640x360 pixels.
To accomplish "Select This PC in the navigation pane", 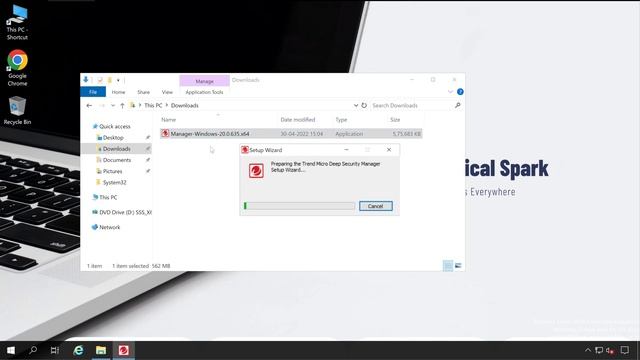I will pyautogui.click(x=108, y=197).
